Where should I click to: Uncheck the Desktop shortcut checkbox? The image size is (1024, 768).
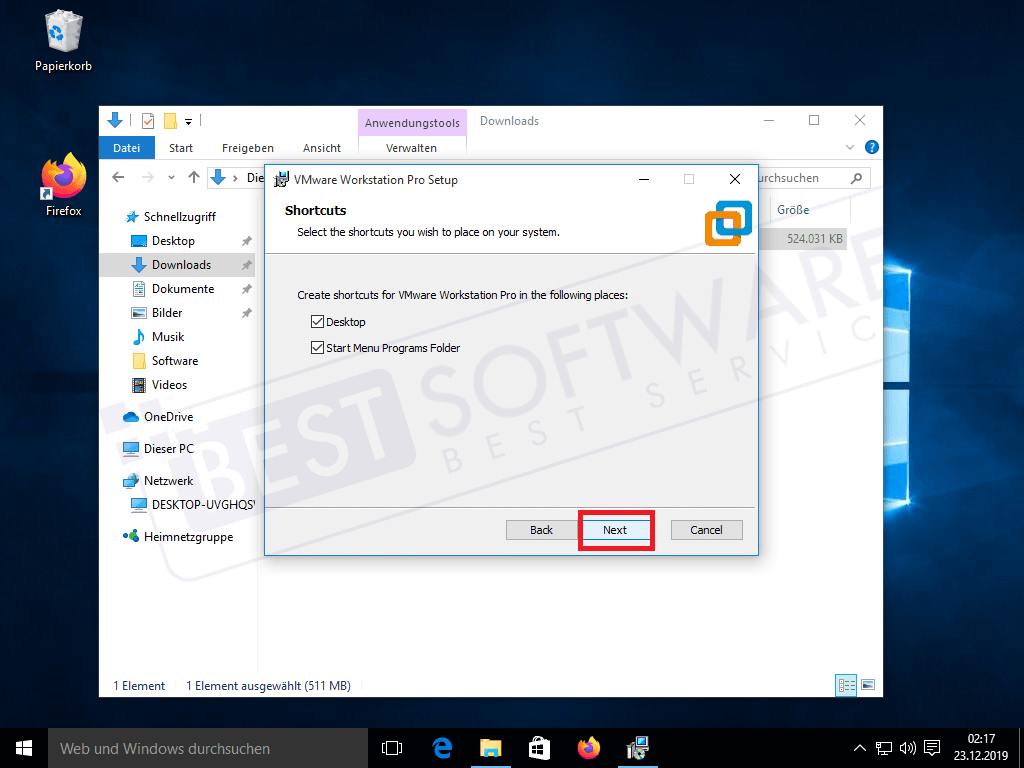click(318, 321)
